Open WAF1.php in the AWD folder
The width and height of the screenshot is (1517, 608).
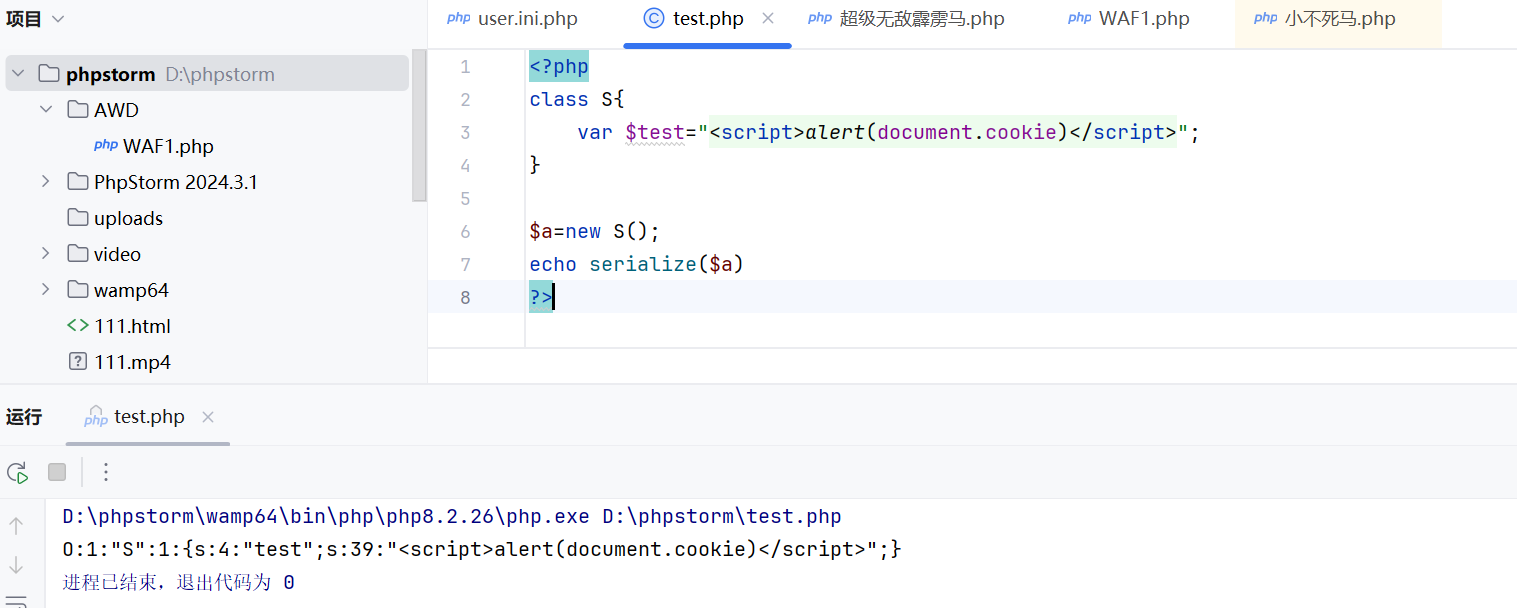[x=167, y=146]
